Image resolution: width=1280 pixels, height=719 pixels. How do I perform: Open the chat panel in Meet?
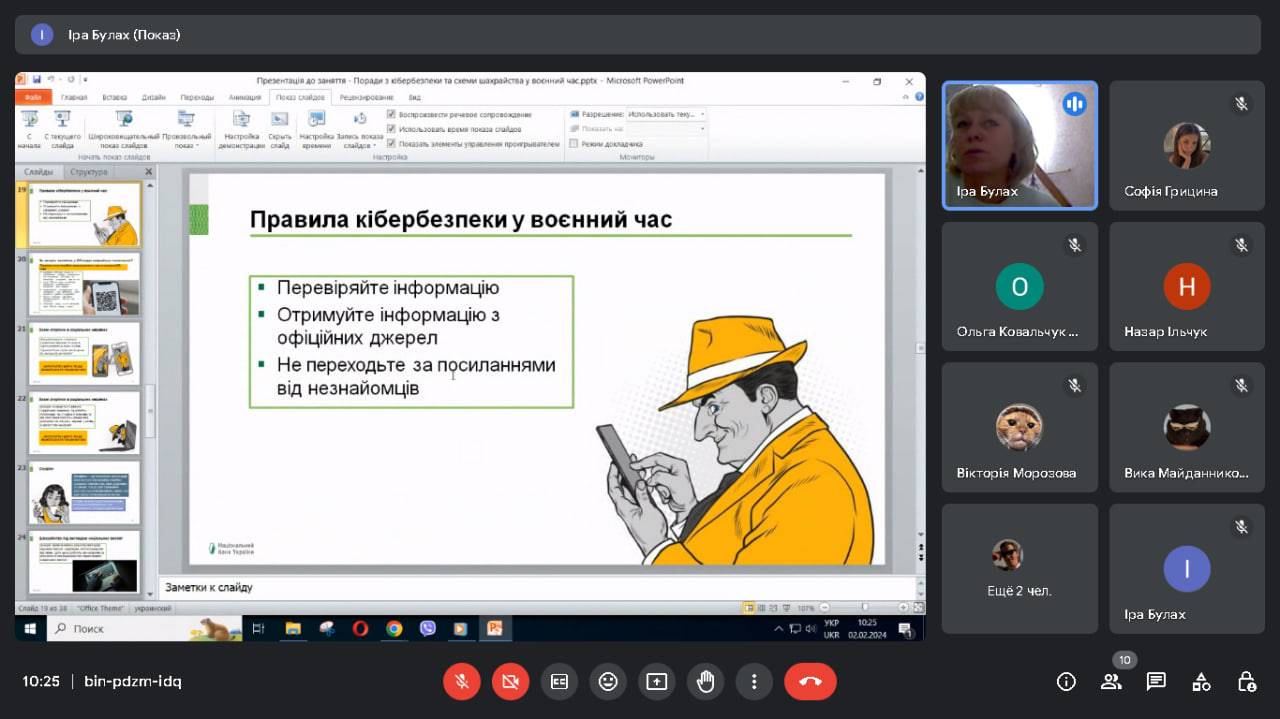pos(1156,682)
